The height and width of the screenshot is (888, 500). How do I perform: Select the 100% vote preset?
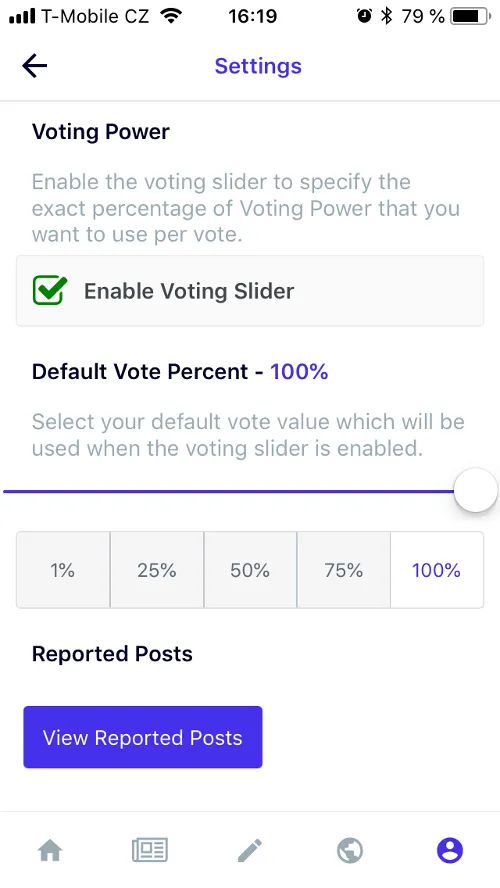click(x=437, y=570)
